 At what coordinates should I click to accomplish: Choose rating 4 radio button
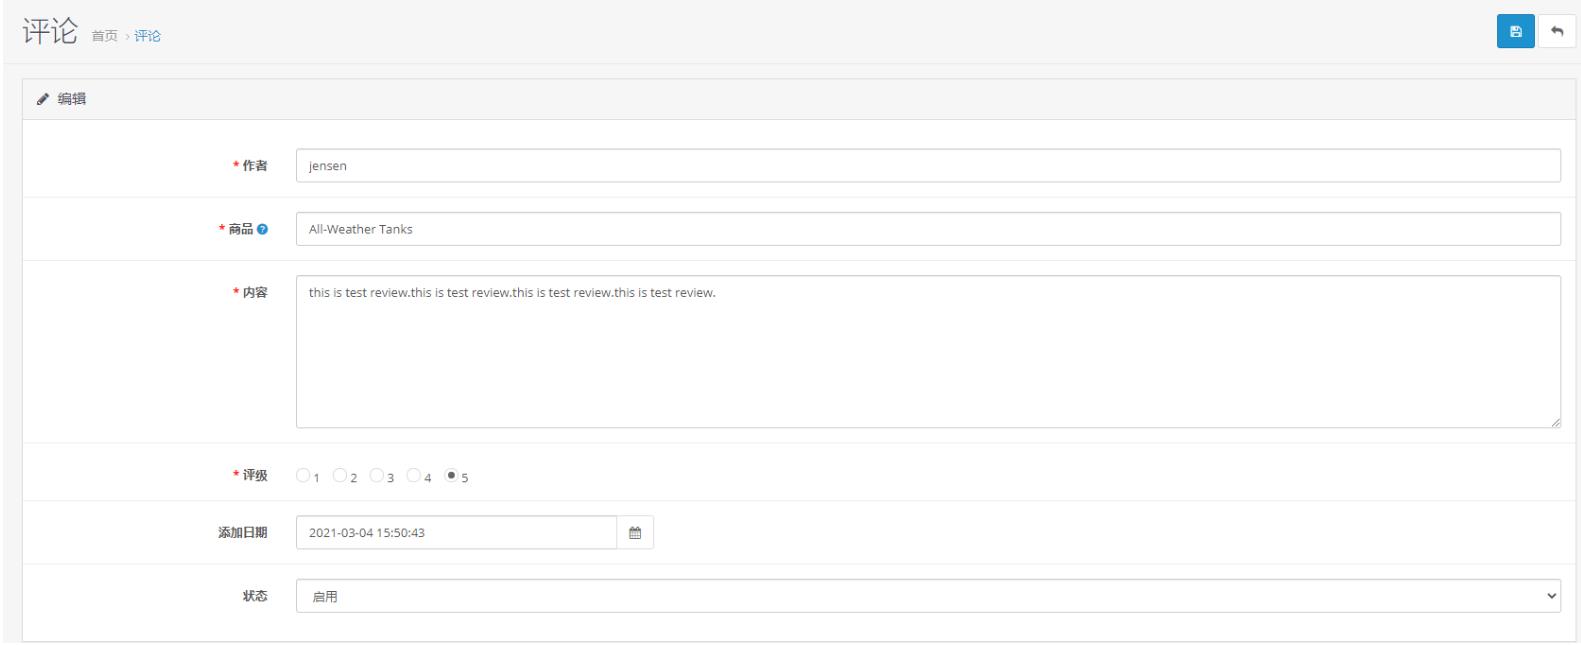[x=414, y=476]
